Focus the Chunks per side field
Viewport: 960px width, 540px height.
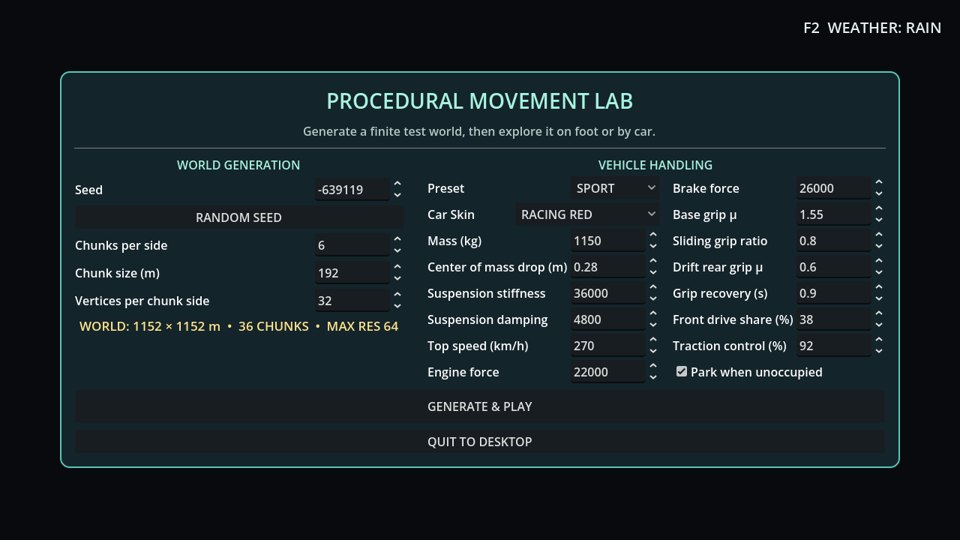pyautogui.click(x=352, y=246)
